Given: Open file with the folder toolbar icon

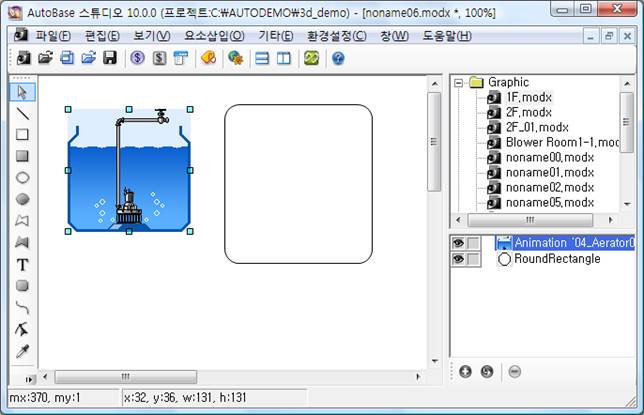Looking at the screenshot, I should click(x=45, y=58).
